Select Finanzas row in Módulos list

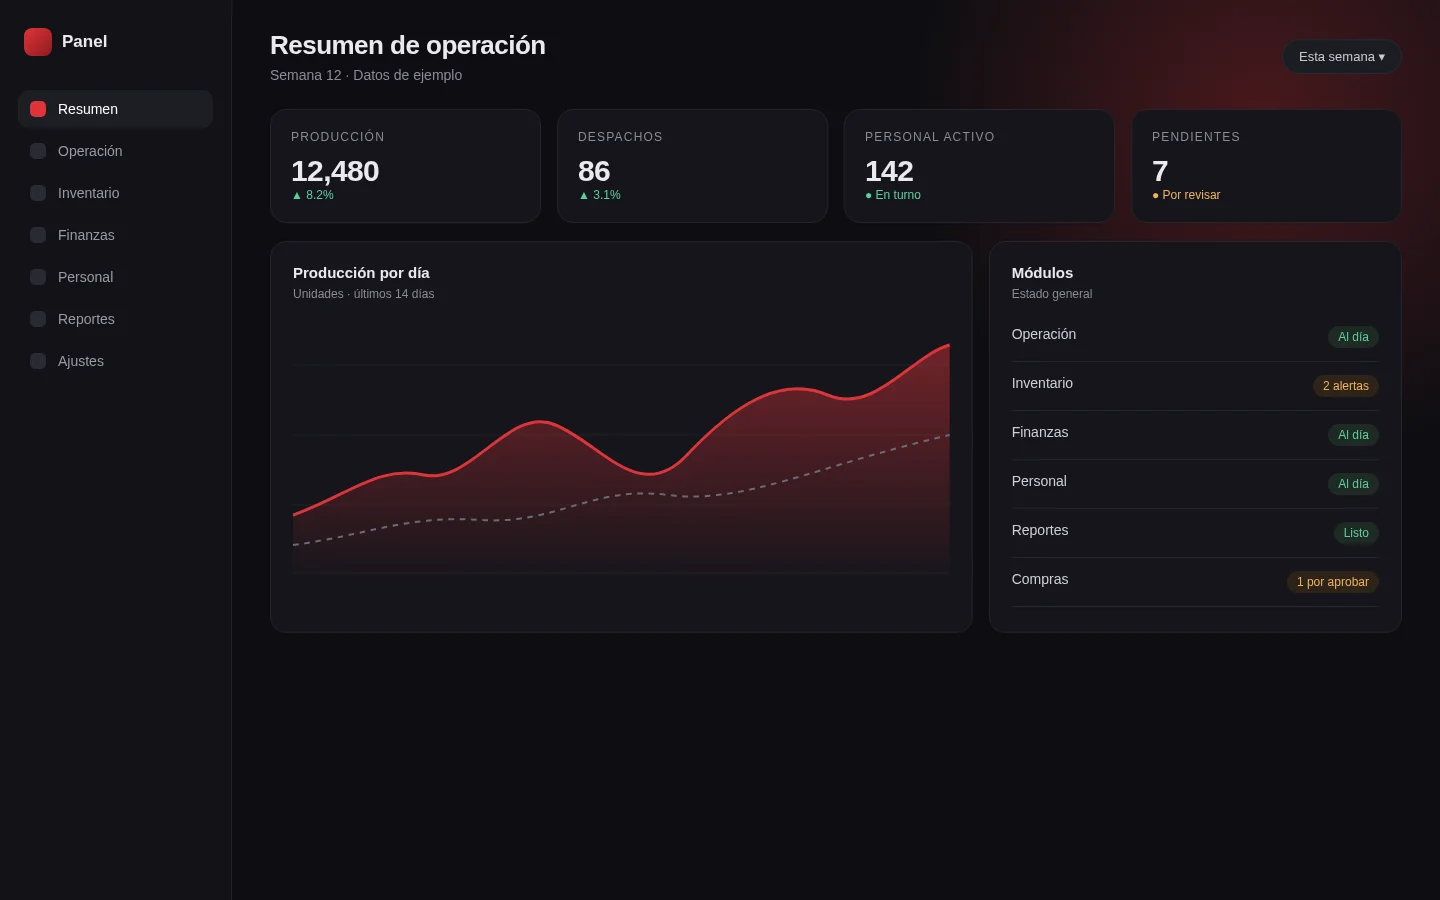pyautogui.click(x=1195, y=435)
